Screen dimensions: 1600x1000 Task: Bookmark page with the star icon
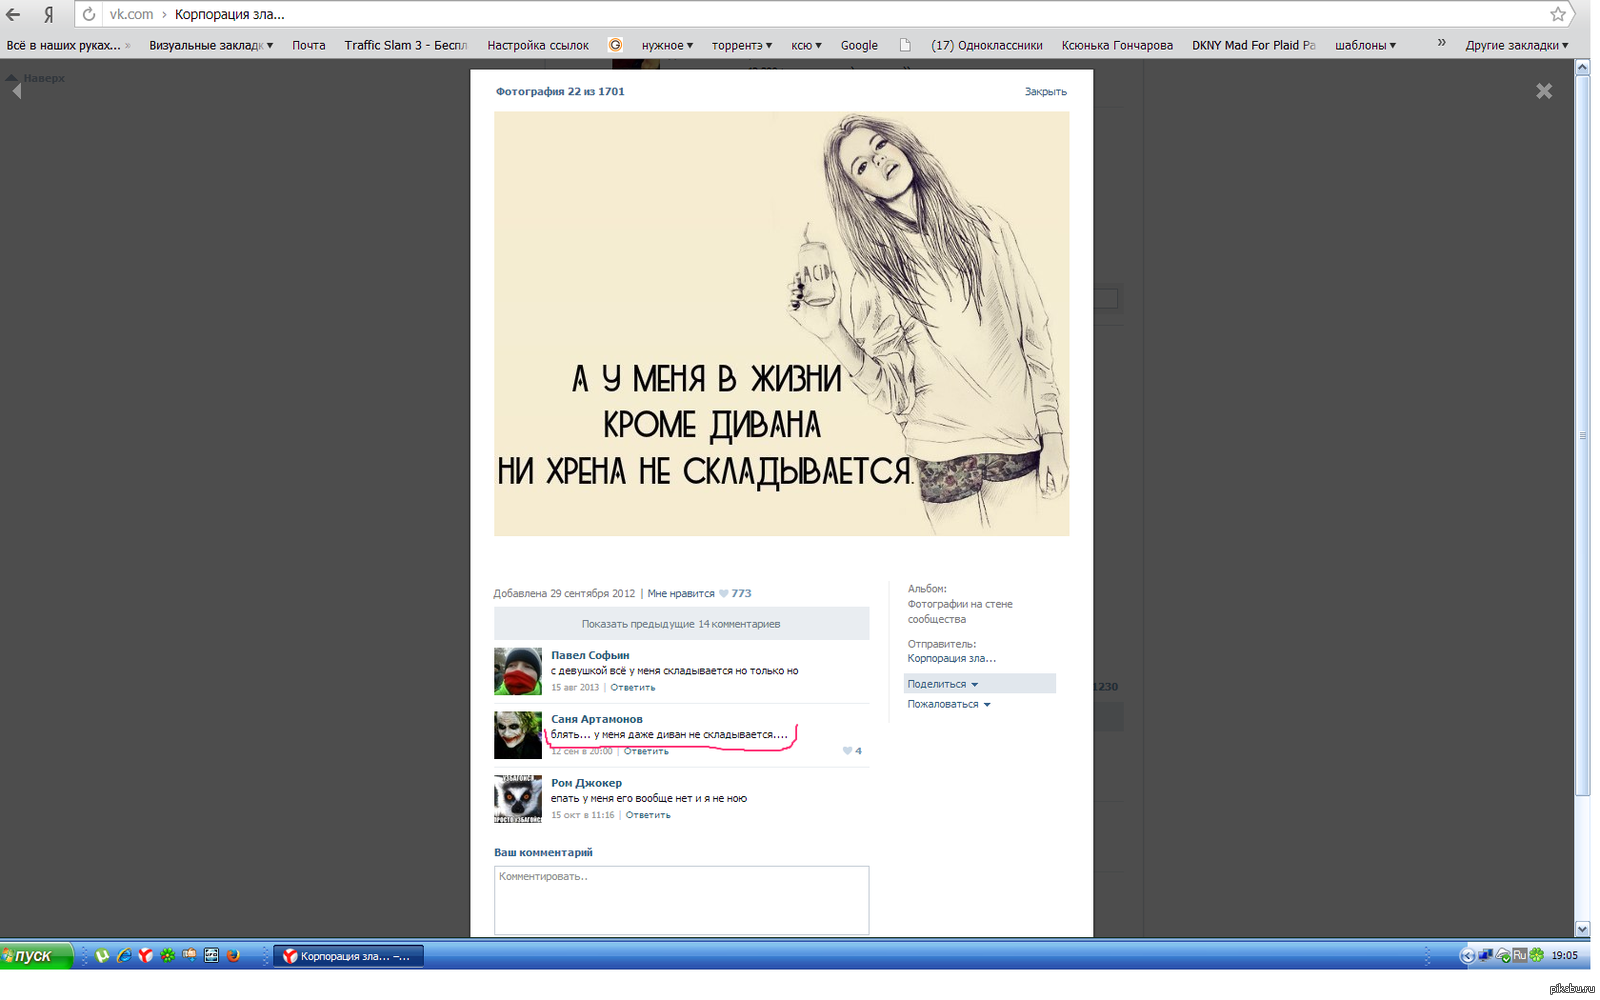coord(1557,14)
